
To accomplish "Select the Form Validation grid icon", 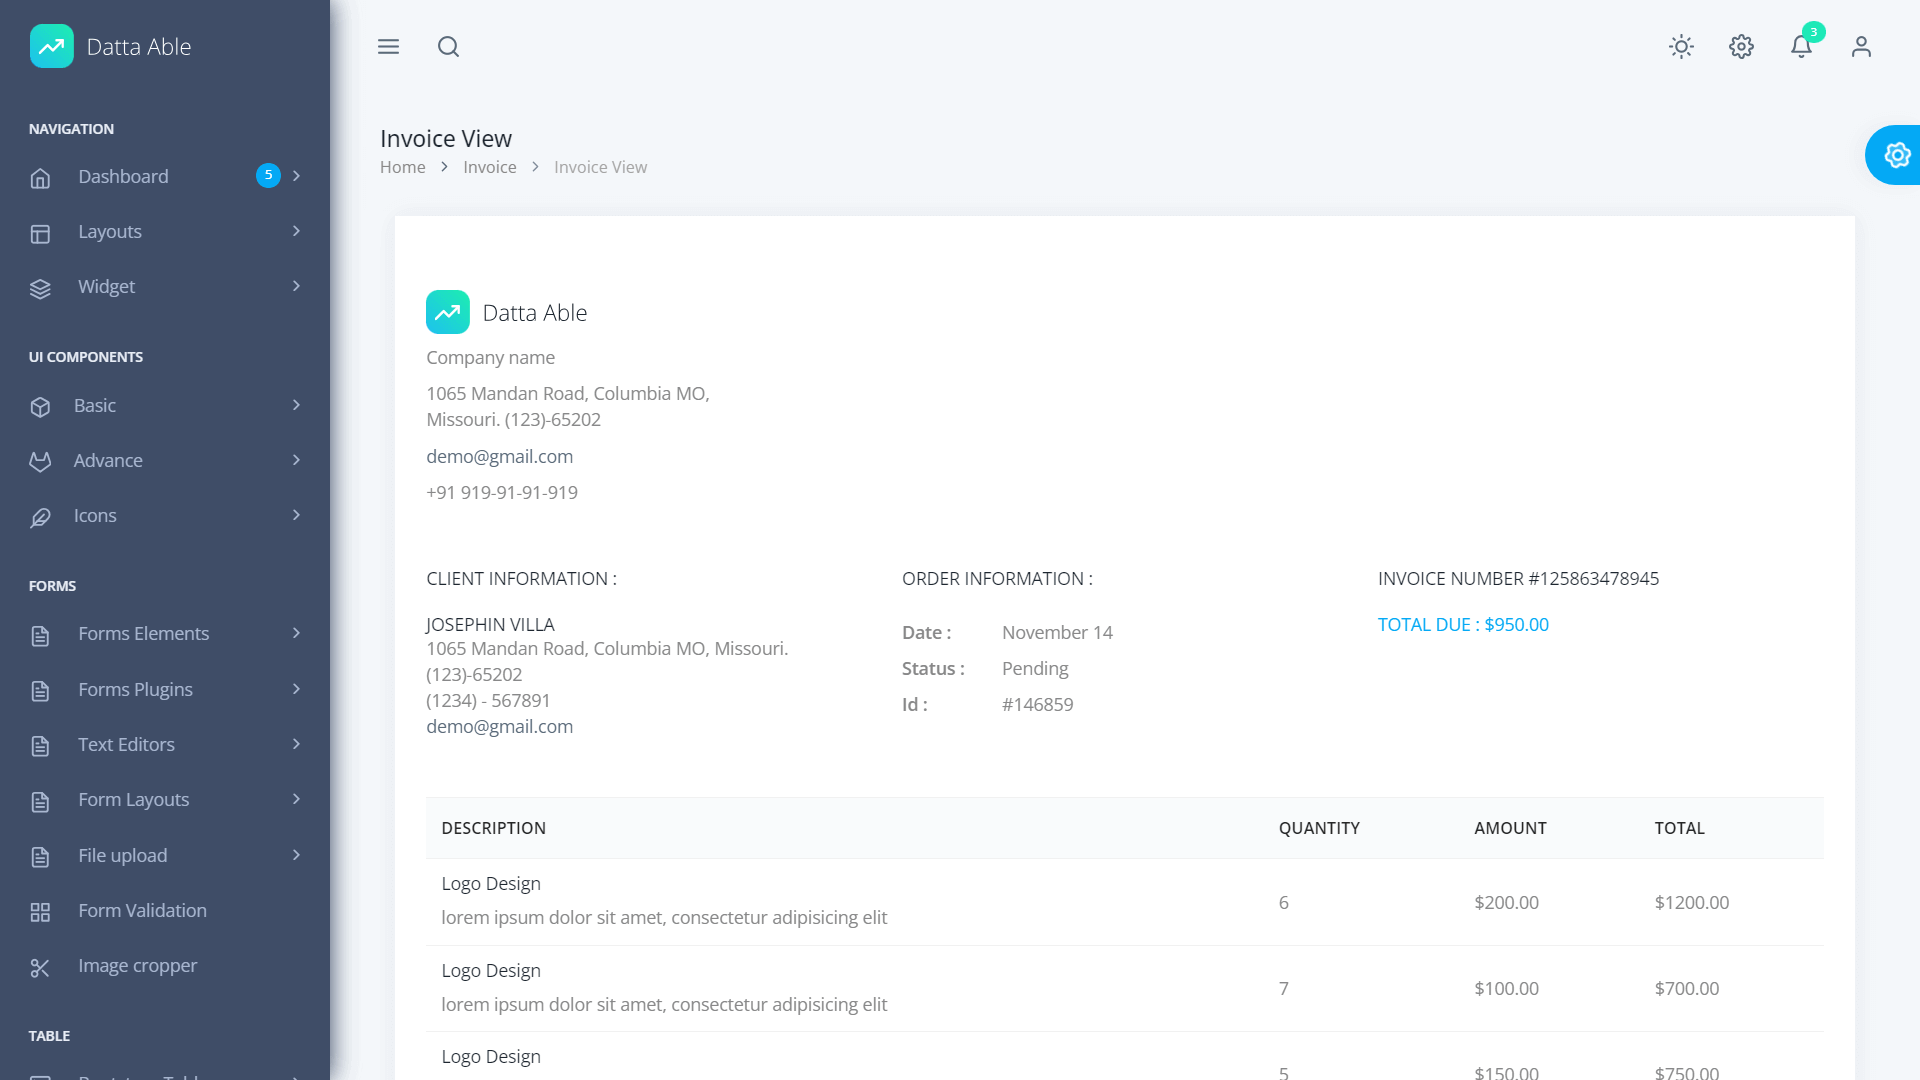I will pyautogui.click(x=40, y=912).
